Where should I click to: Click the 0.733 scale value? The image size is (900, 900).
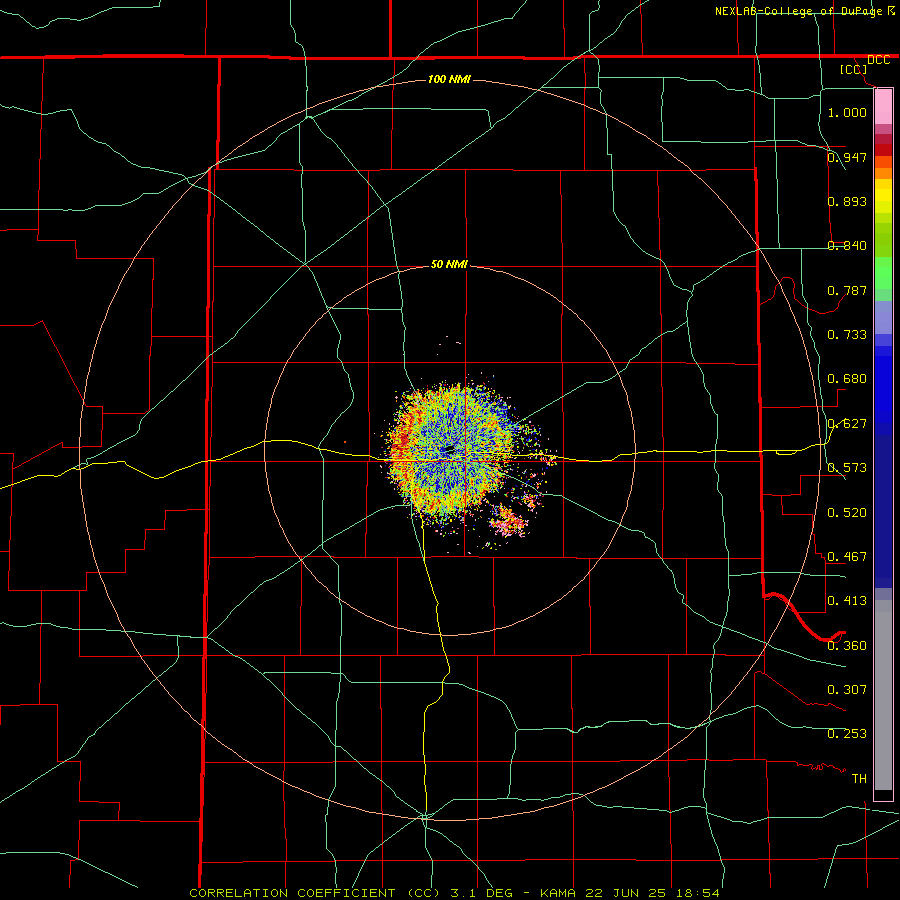pyautogui.click(x=847, y=335)
